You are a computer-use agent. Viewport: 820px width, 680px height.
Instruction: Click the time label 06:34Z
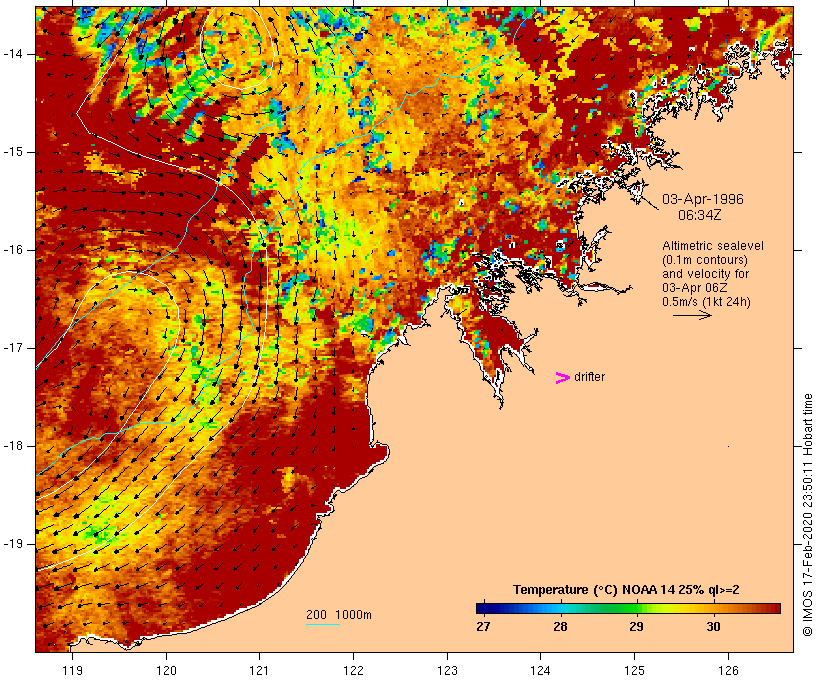(700, 215)
